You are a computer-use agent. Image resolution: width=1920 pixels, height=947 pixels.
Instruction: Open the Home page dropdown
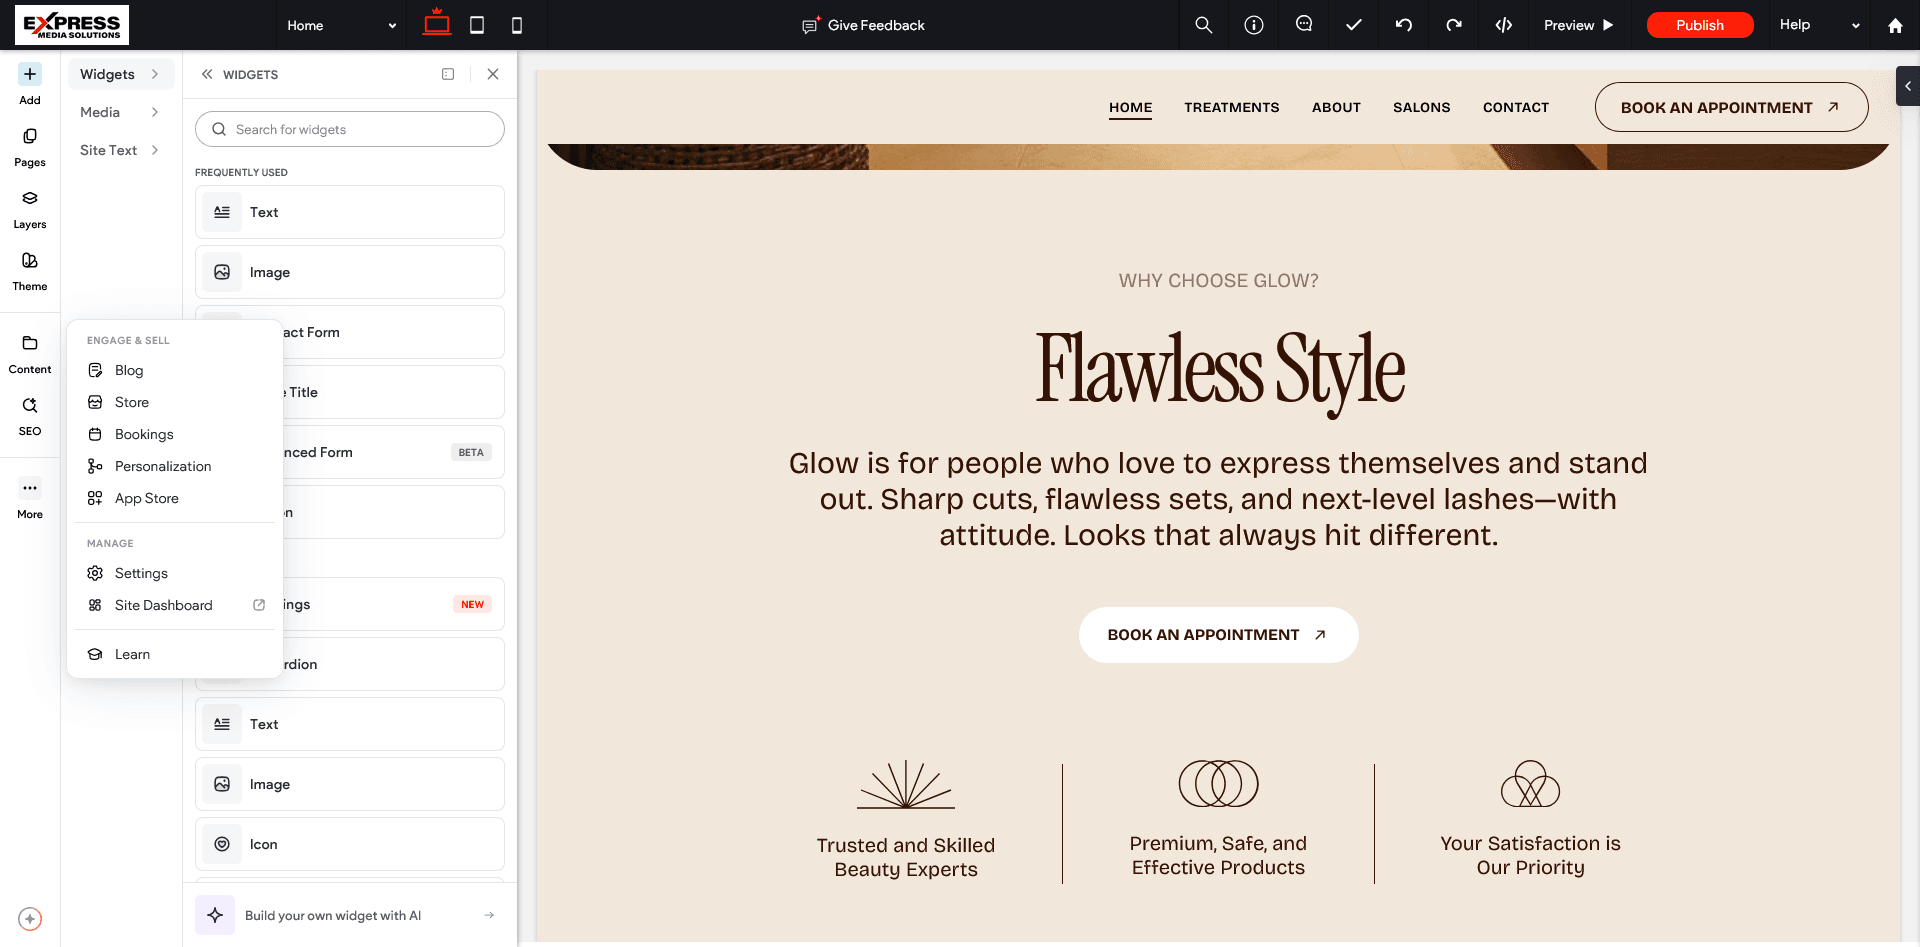tap(341, 25)
